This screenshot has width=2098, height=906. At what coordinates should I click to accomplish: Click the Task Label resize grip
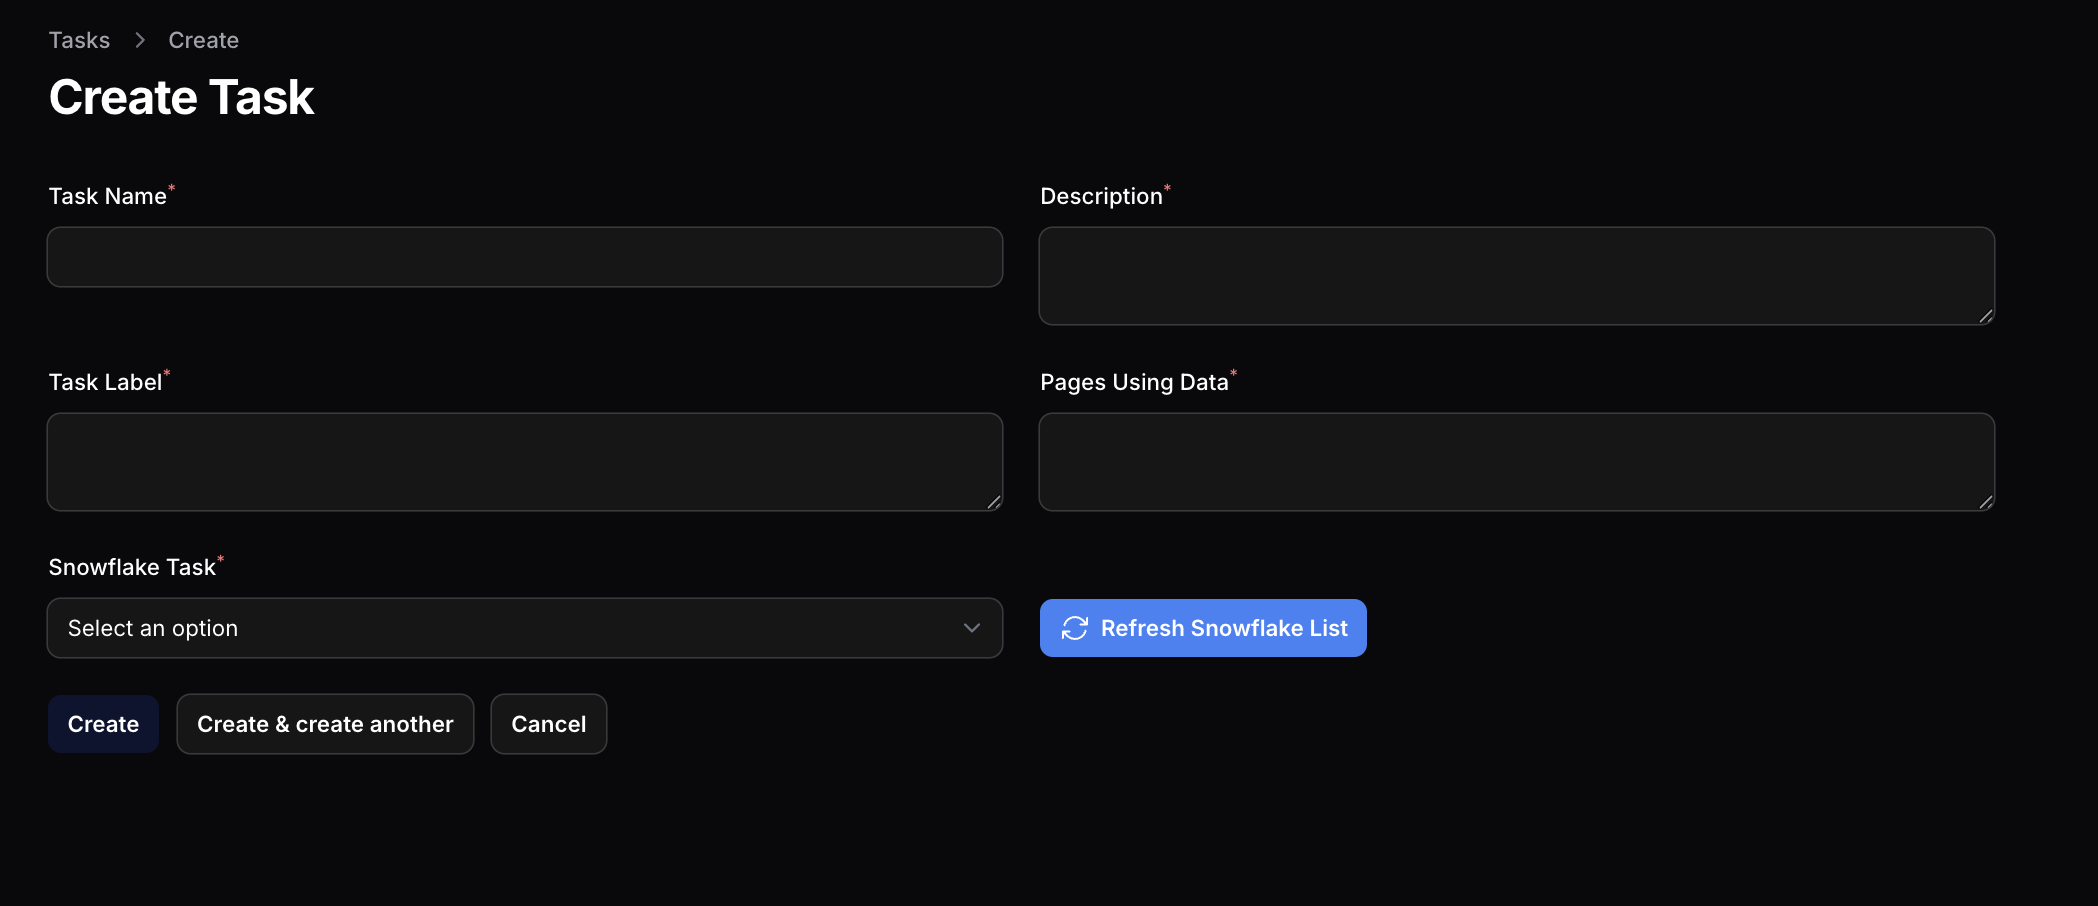[x=995, y=504]
